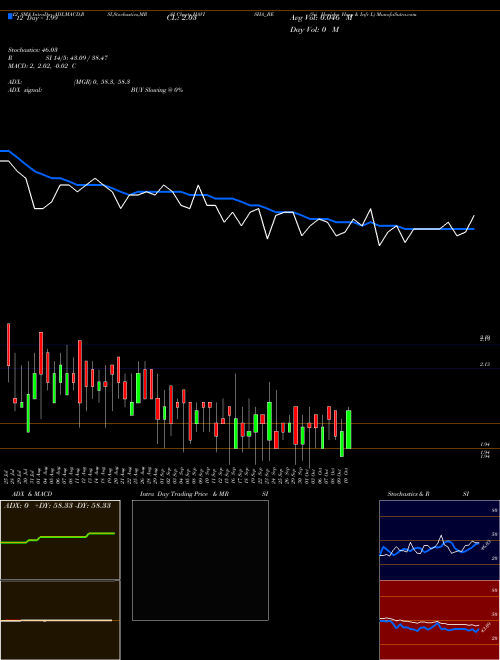This screenshot has width=500, height=660.
Task: Click the 'SI 14/3: 43.09 / 38.47' value
Action: (77, 58)
